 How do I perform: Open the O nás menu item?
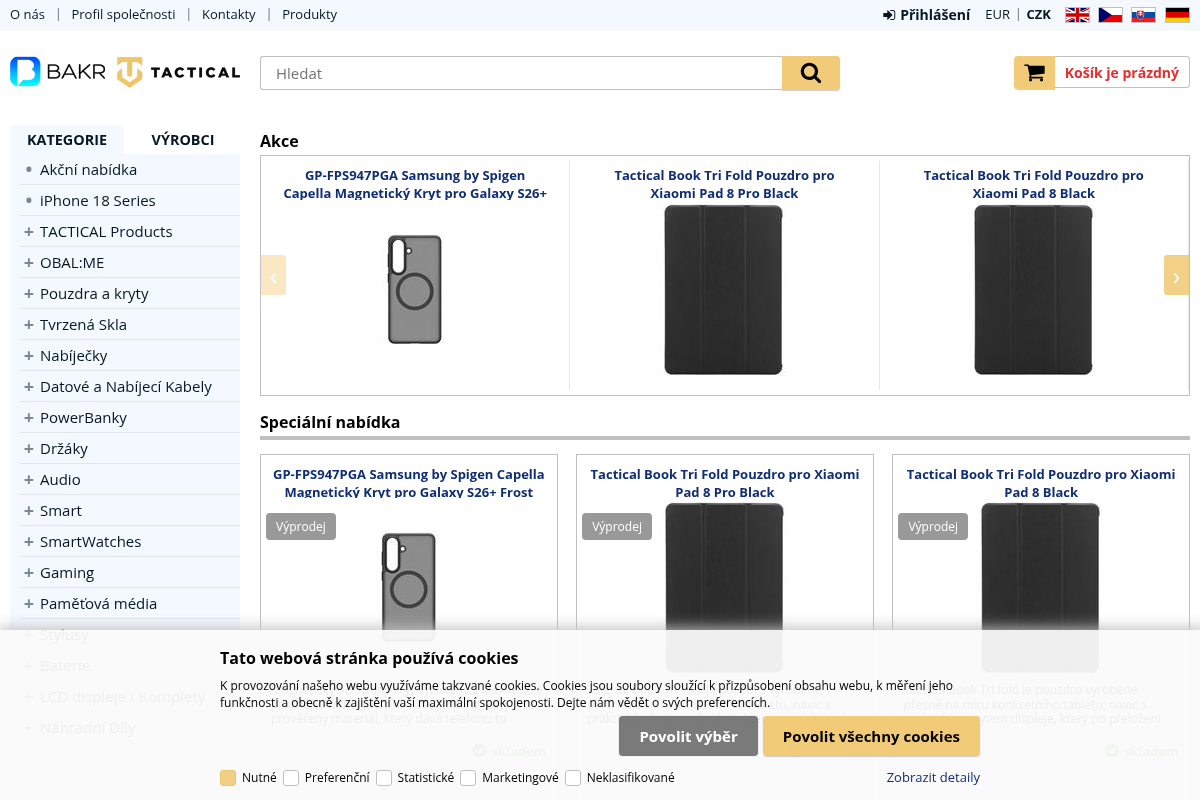(x=27, y=15)
